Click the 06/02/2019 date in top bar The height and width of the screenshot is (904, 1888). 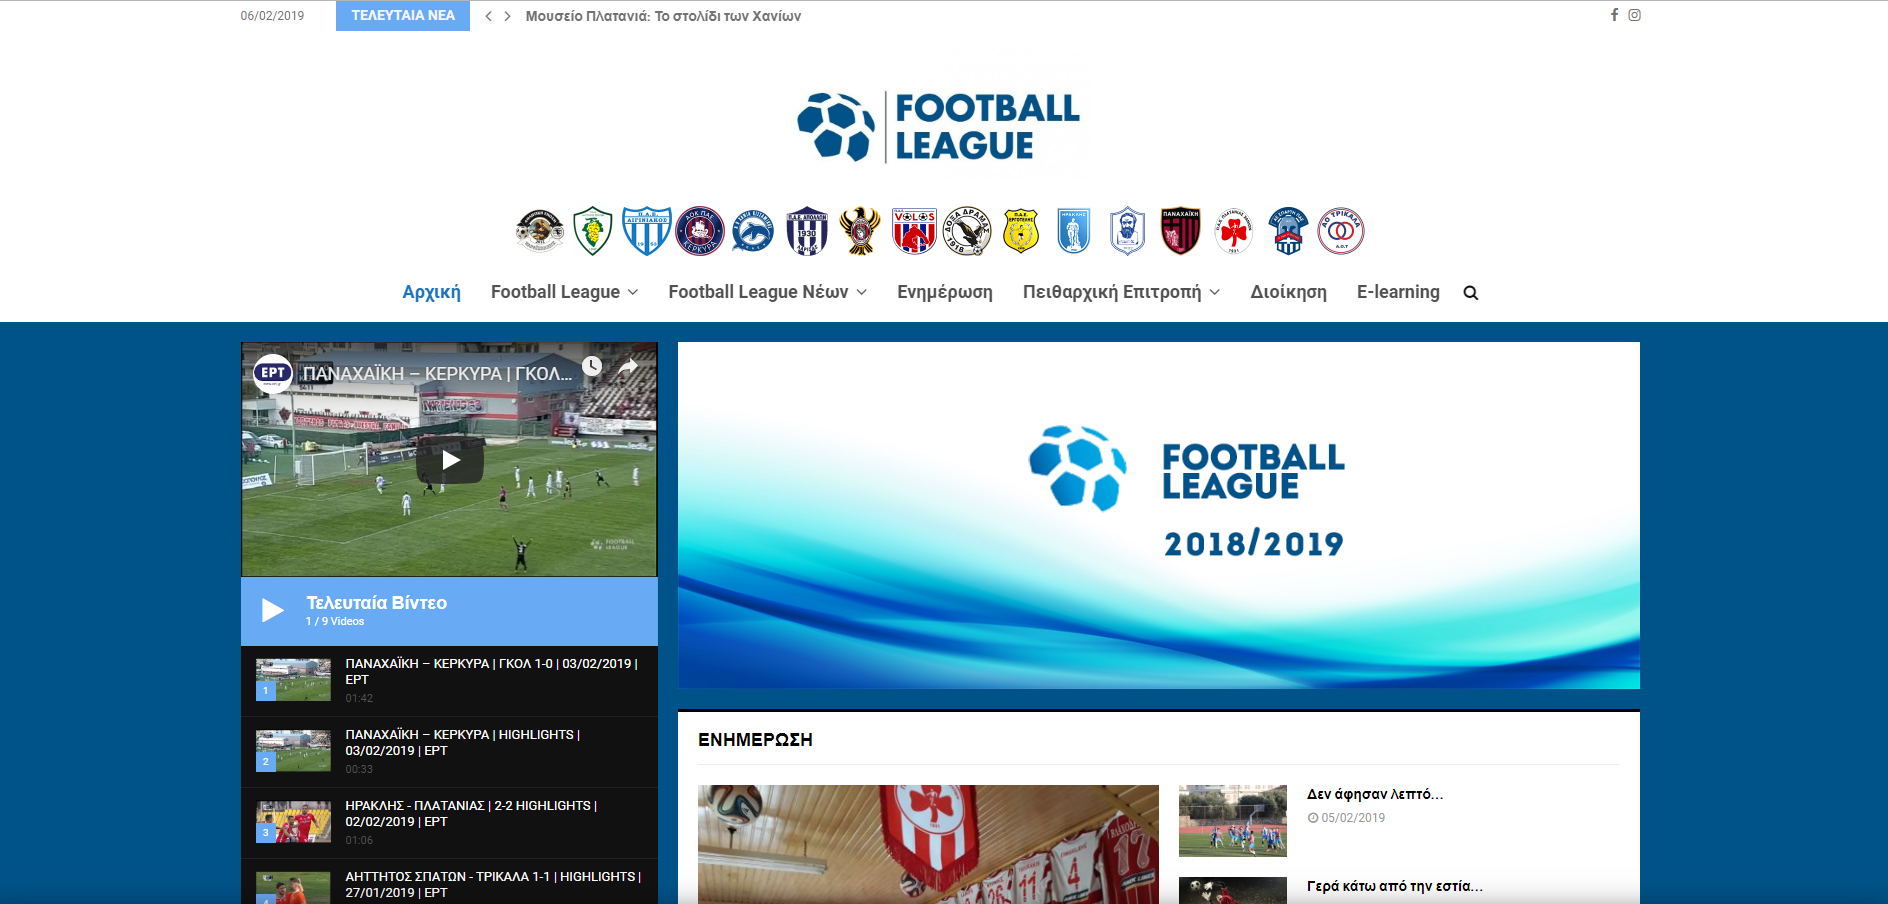[272, 16]
